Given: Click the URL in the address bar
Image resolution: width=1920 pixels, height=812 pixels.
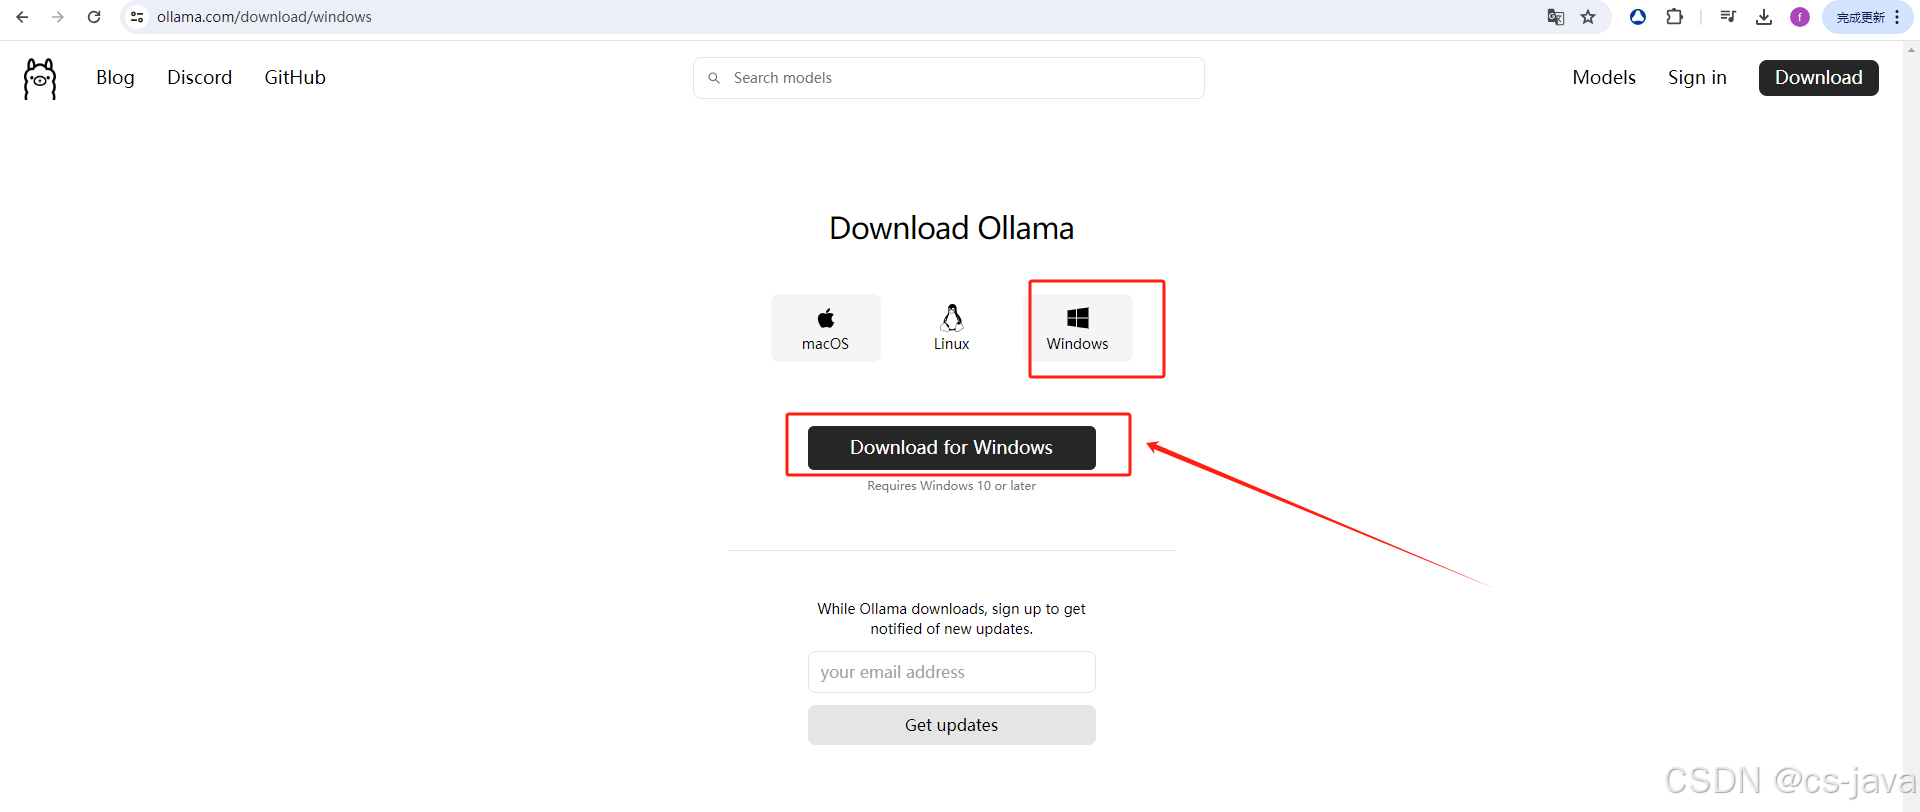Looking at the screenshot, I should (264, 17).
